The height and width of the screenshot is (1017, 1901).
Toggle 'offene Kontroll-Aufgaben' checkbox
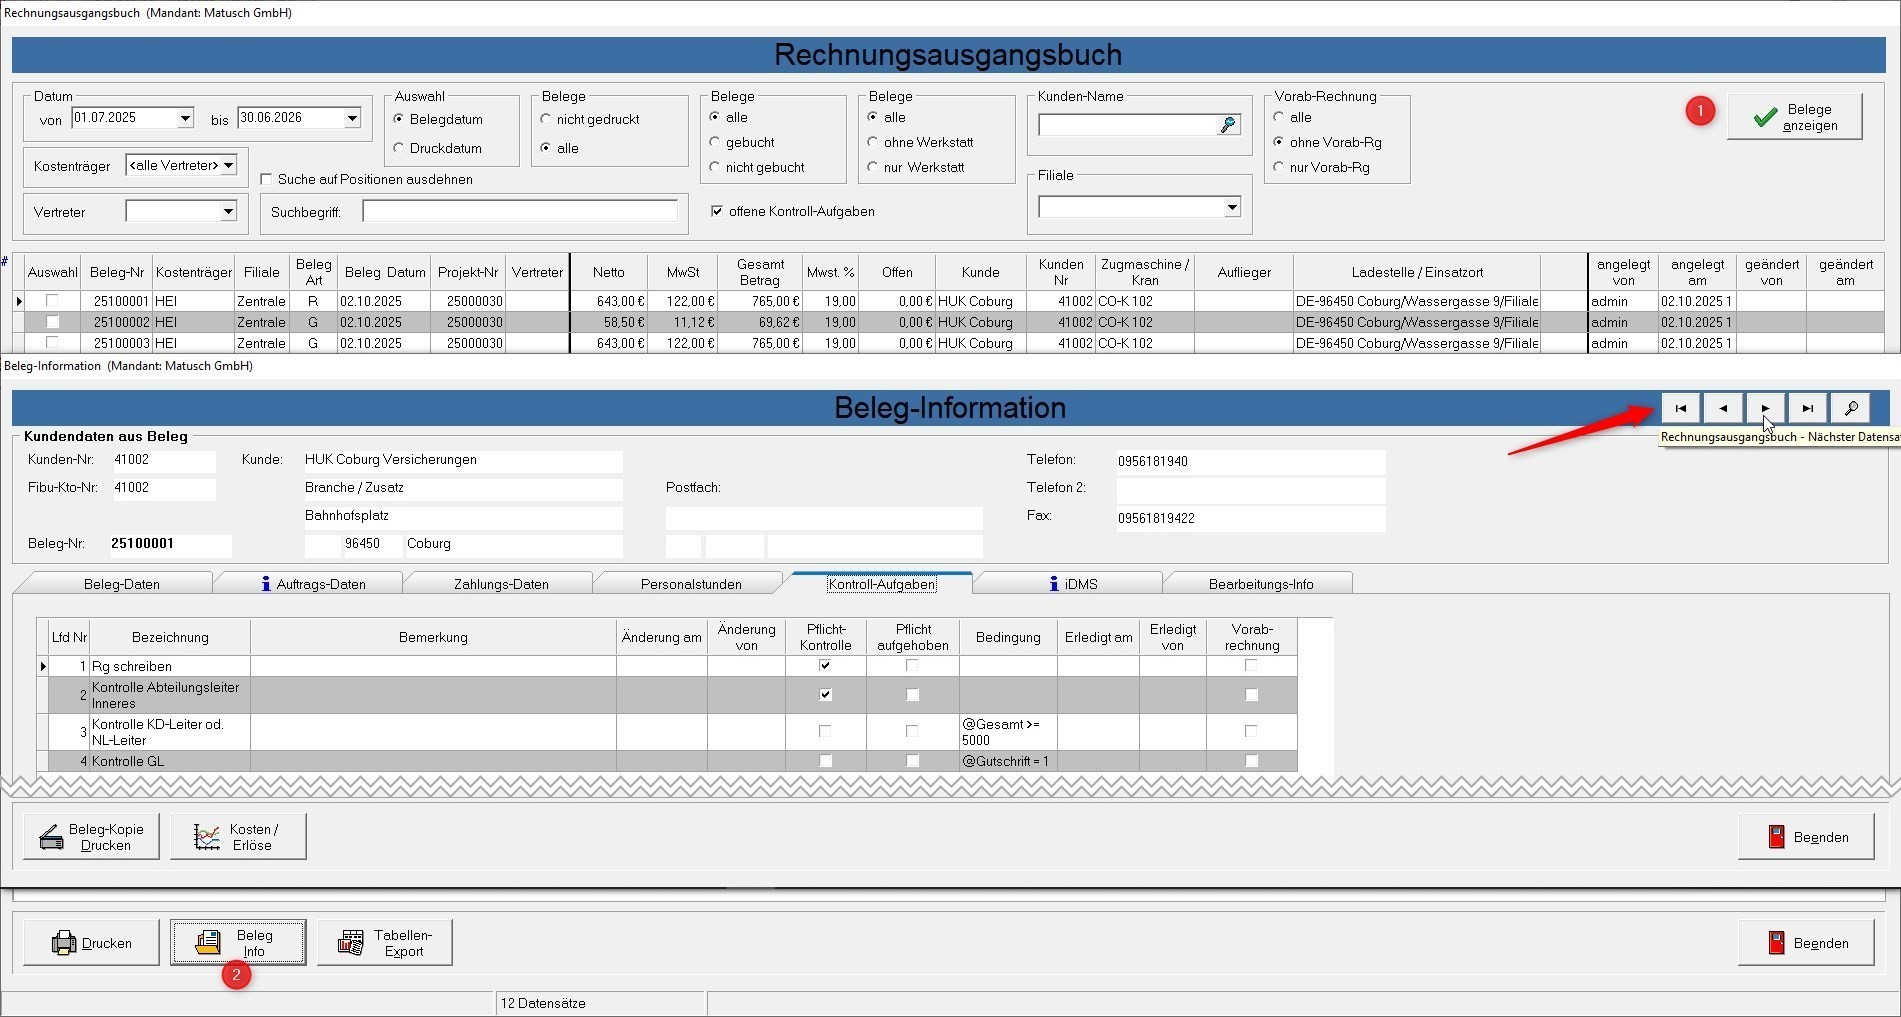[716, 211]
